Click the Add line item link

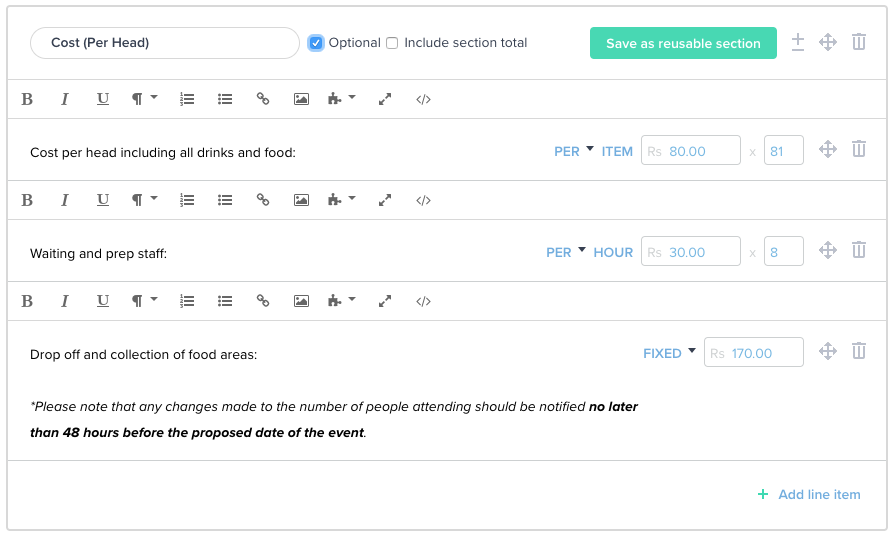[x=809, y=494]
